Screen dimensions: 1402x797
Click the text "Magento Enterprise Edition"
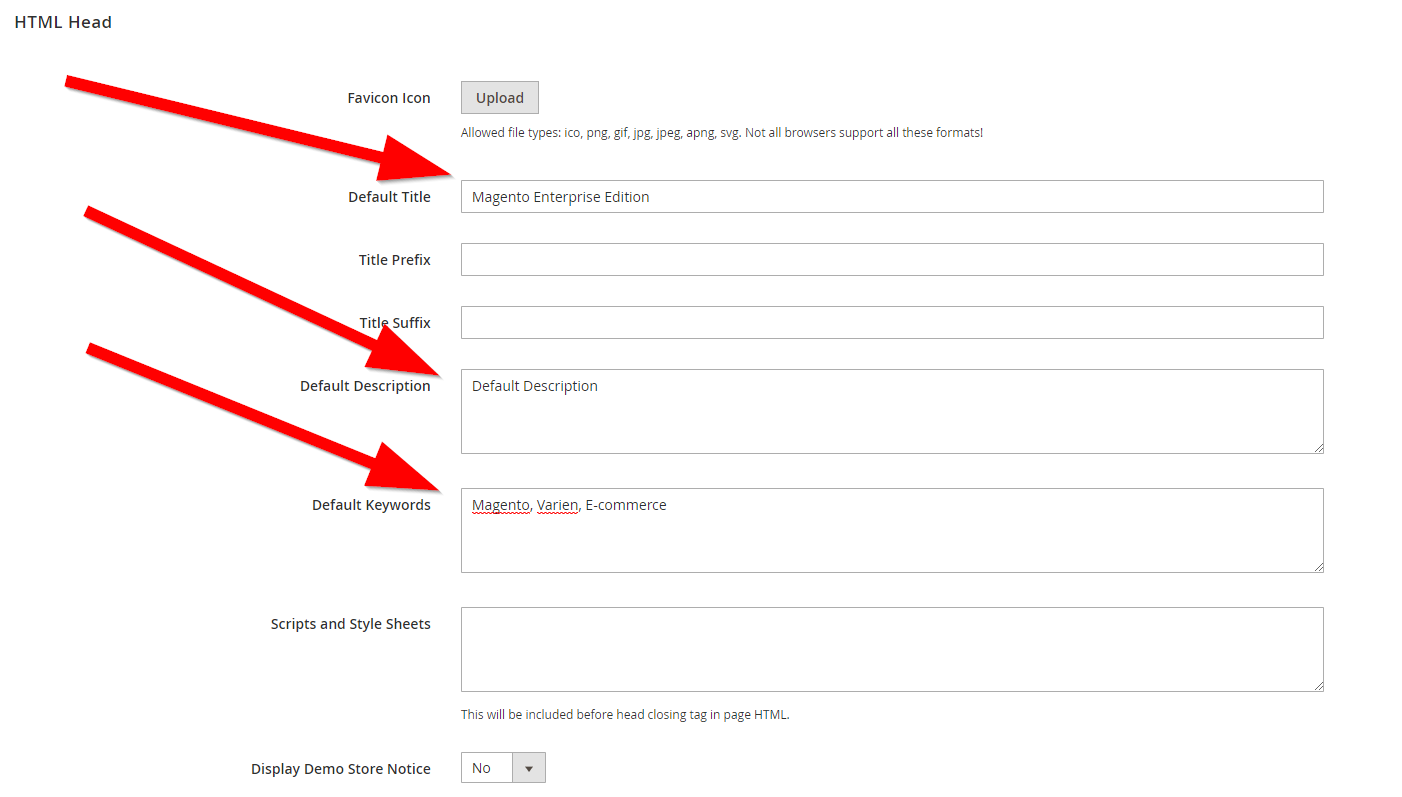coord(559,196)
